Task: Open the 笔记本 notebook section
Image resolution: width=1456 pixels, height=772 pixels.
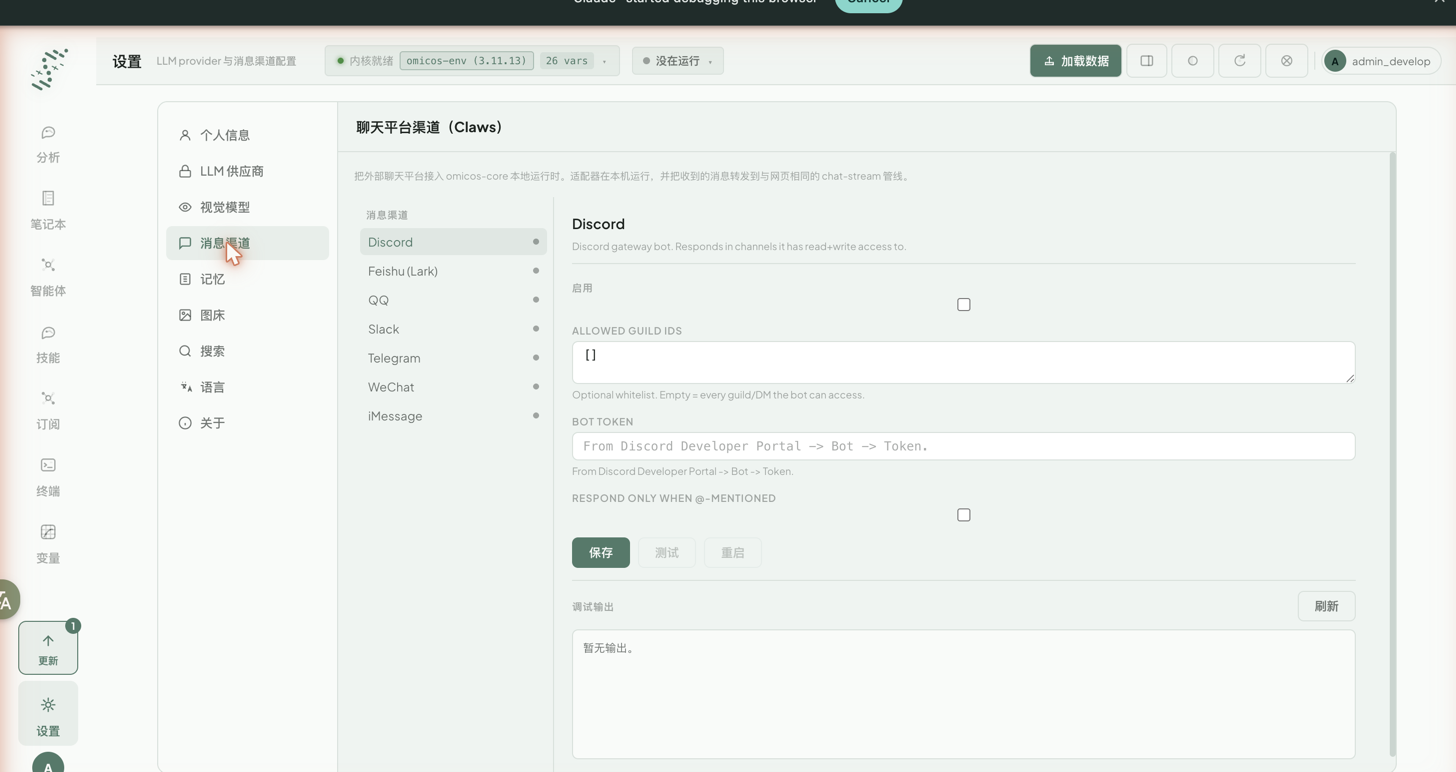Action: [x=48, y=210]
